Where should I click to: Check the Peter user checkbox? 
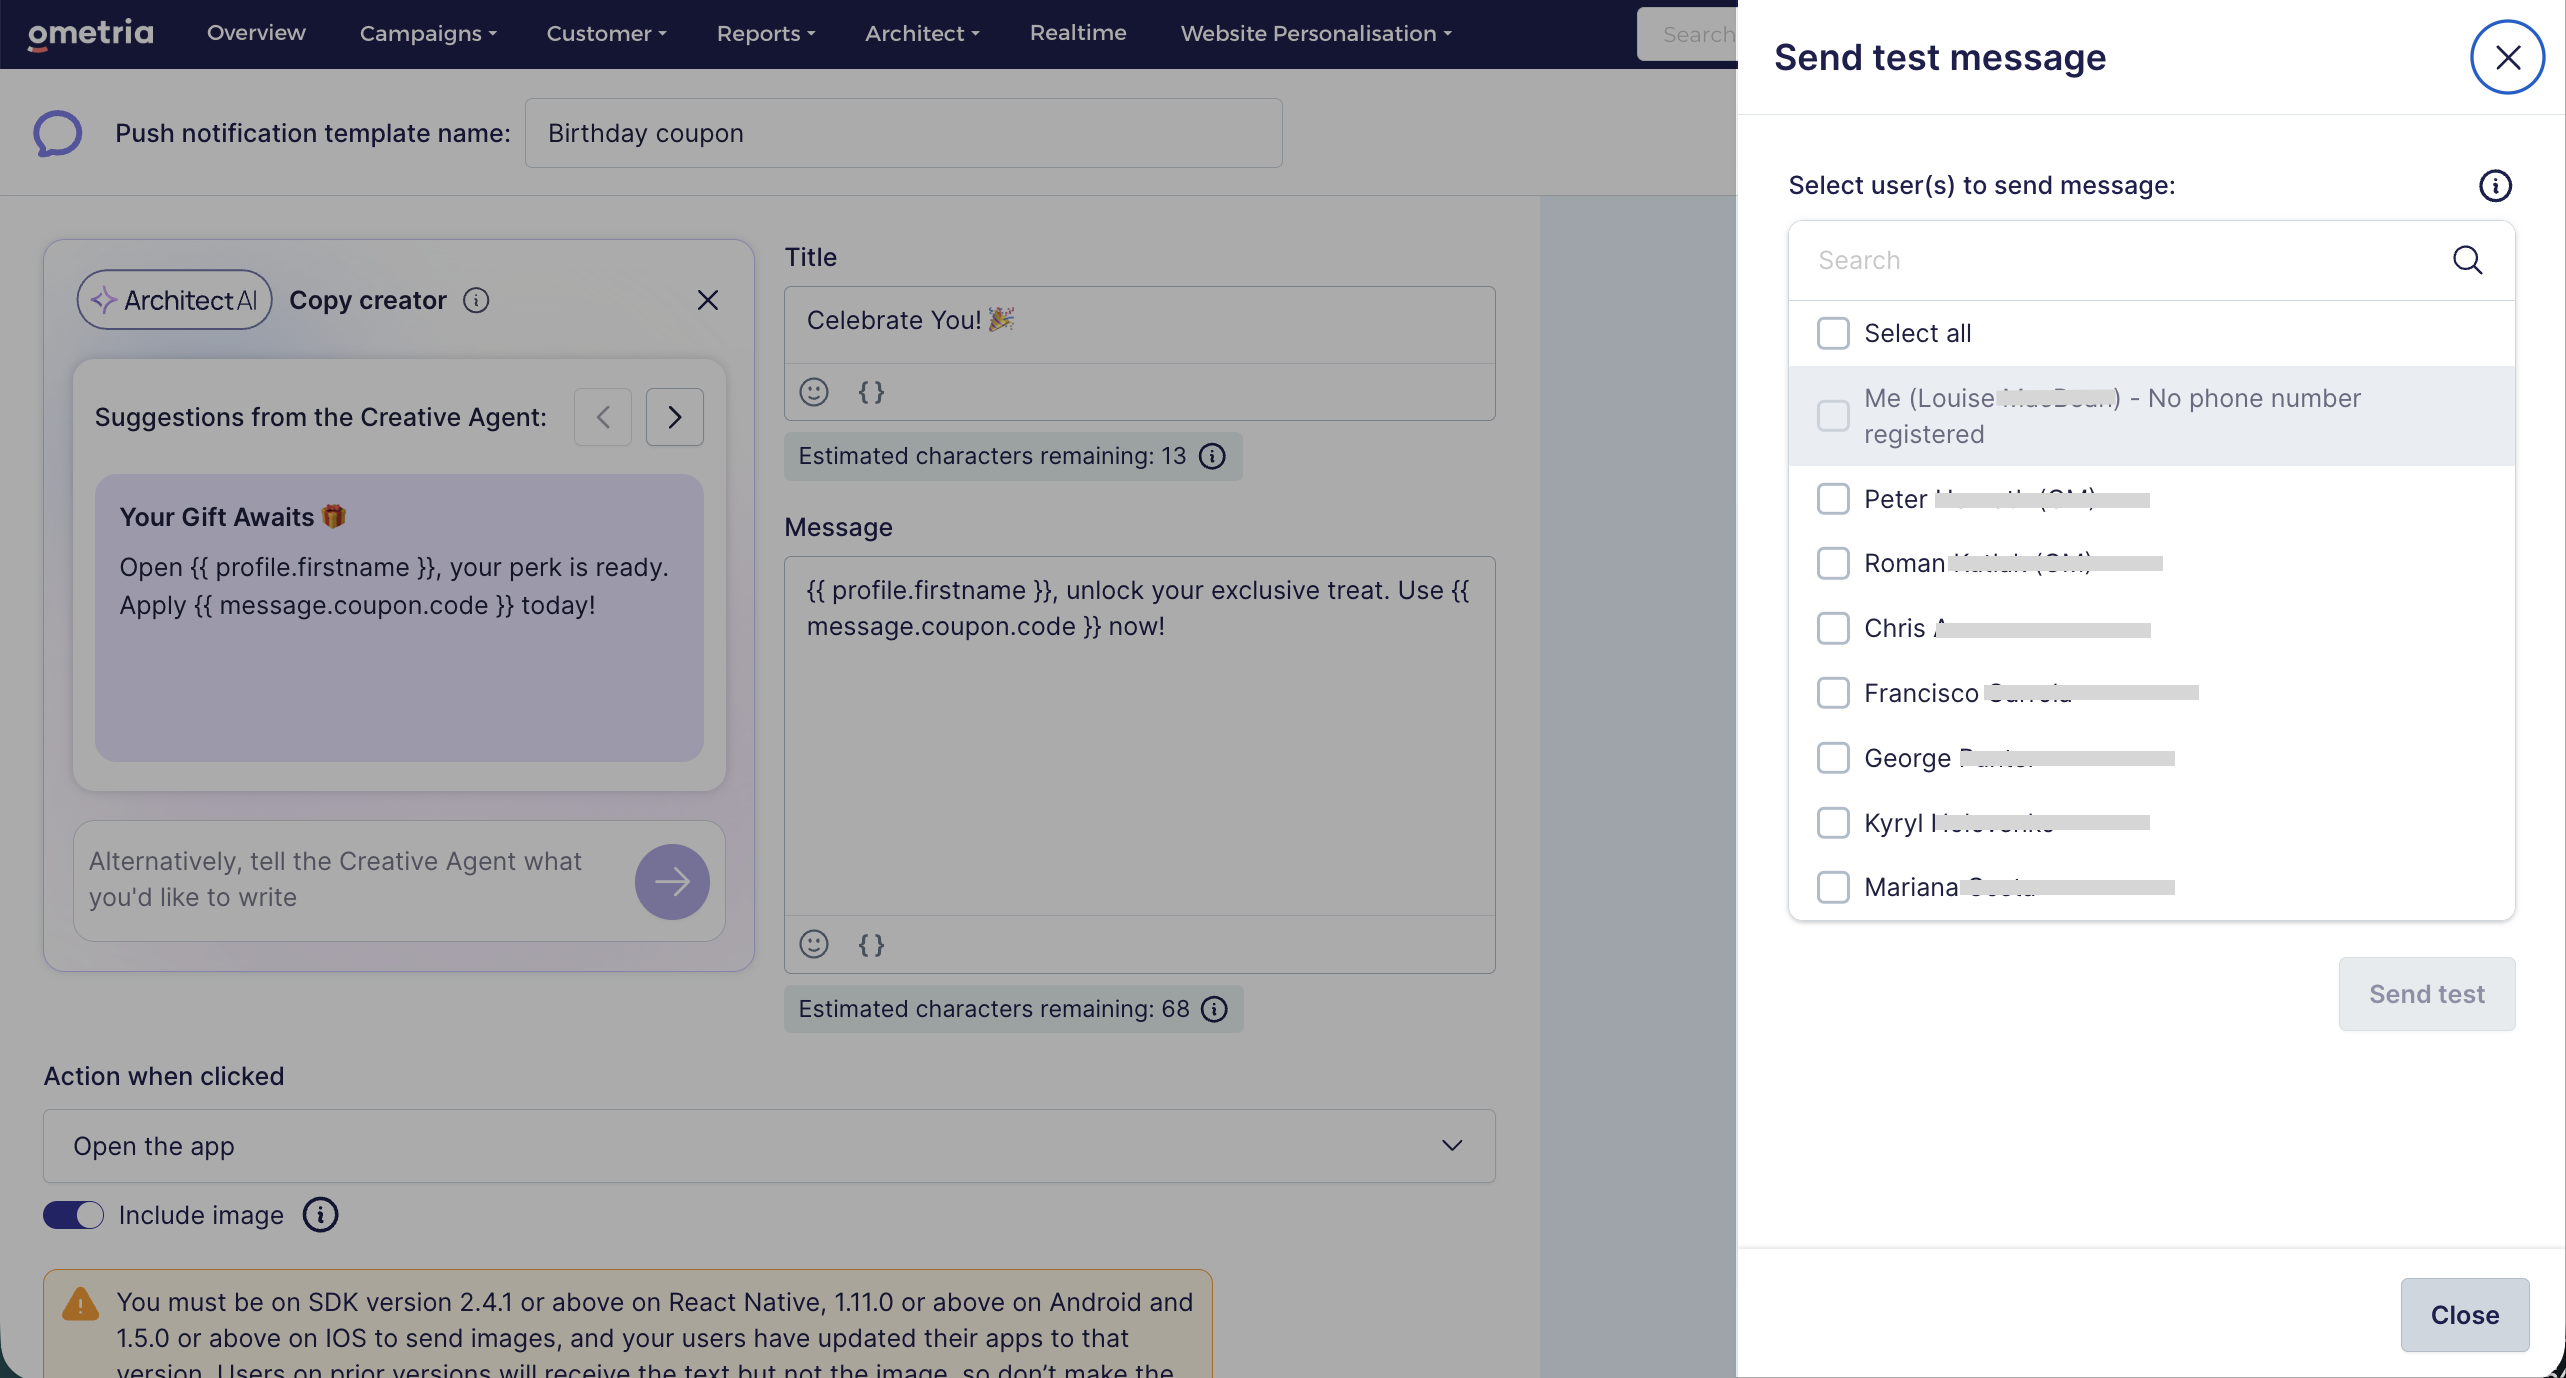coord(1833,499)
